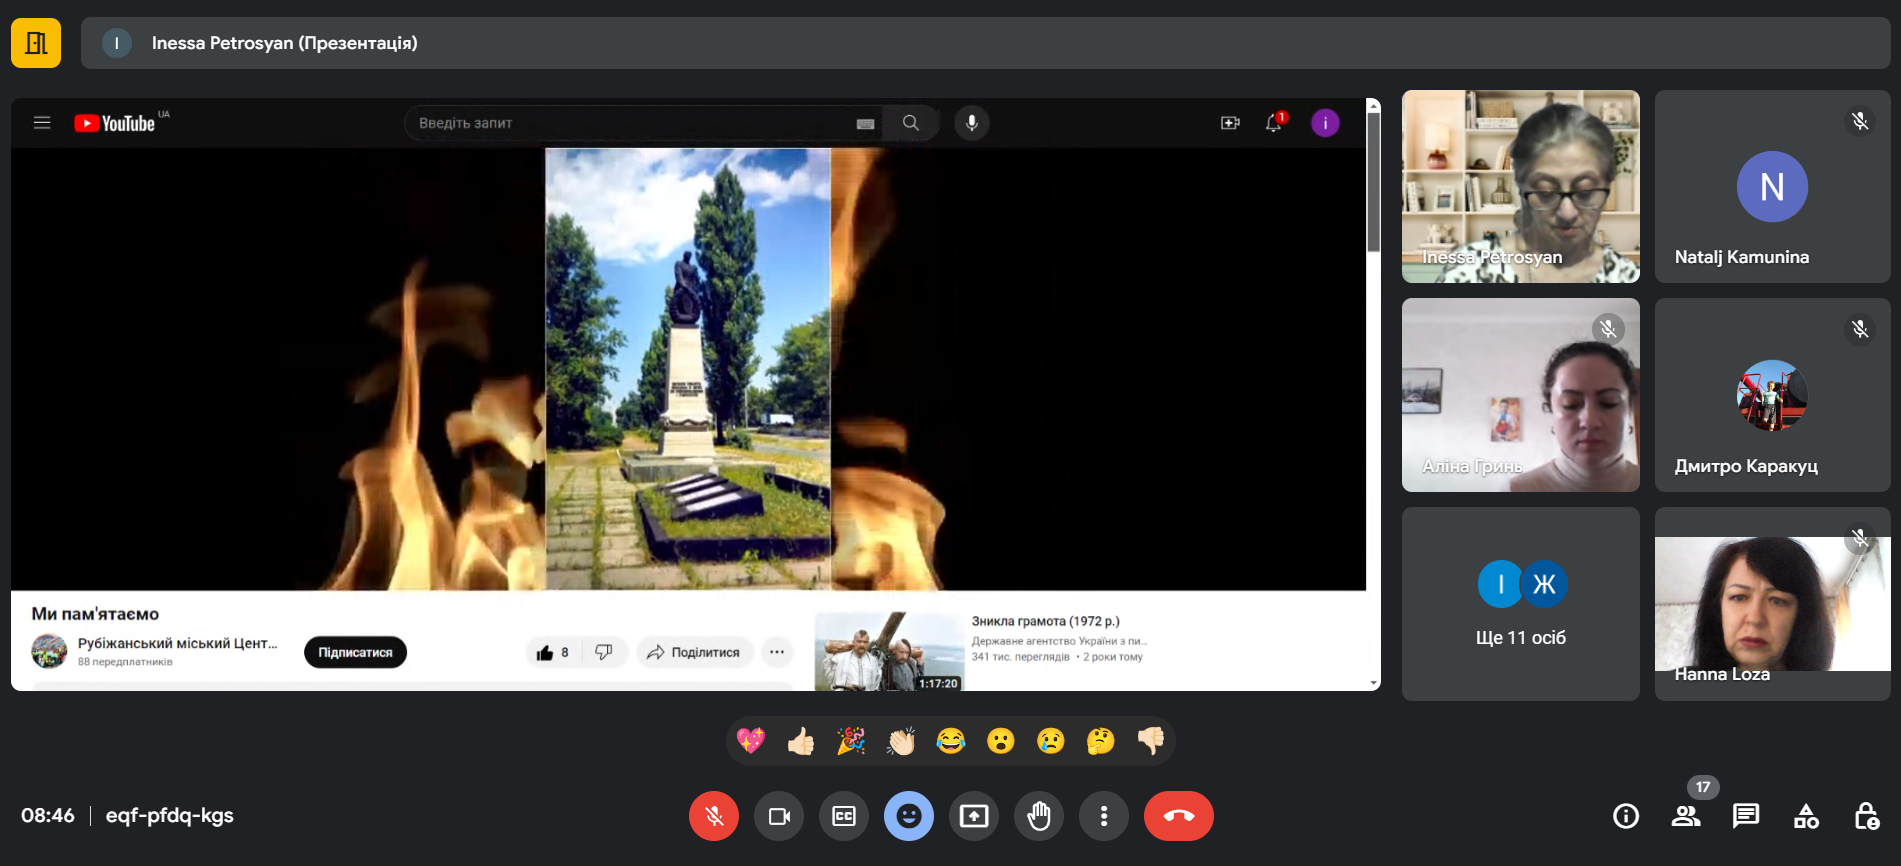Viewport: 1901px width, 866px height.
Task: Open the activities shapes icon
Action: click(1806, 816)
